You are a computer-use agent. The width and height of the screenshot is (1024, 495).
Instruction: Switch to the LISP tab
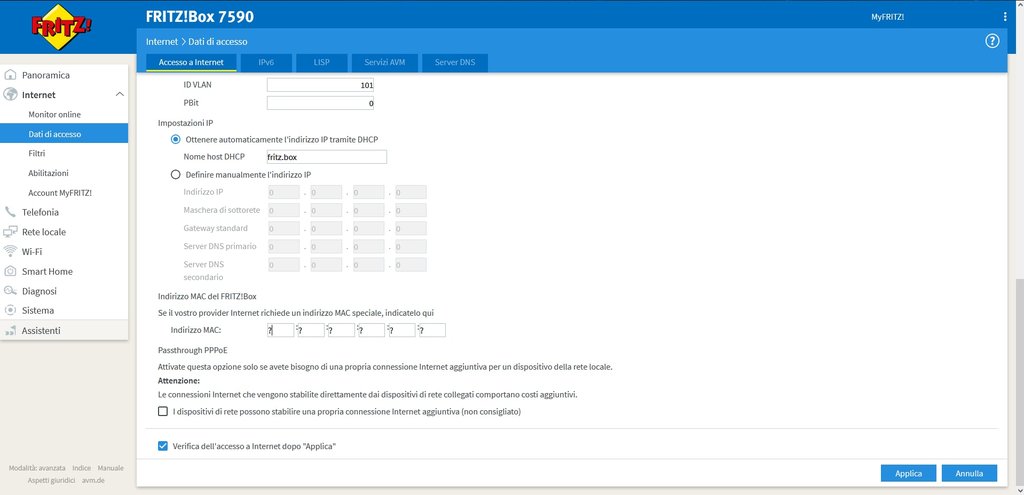(x=321, y=63)
